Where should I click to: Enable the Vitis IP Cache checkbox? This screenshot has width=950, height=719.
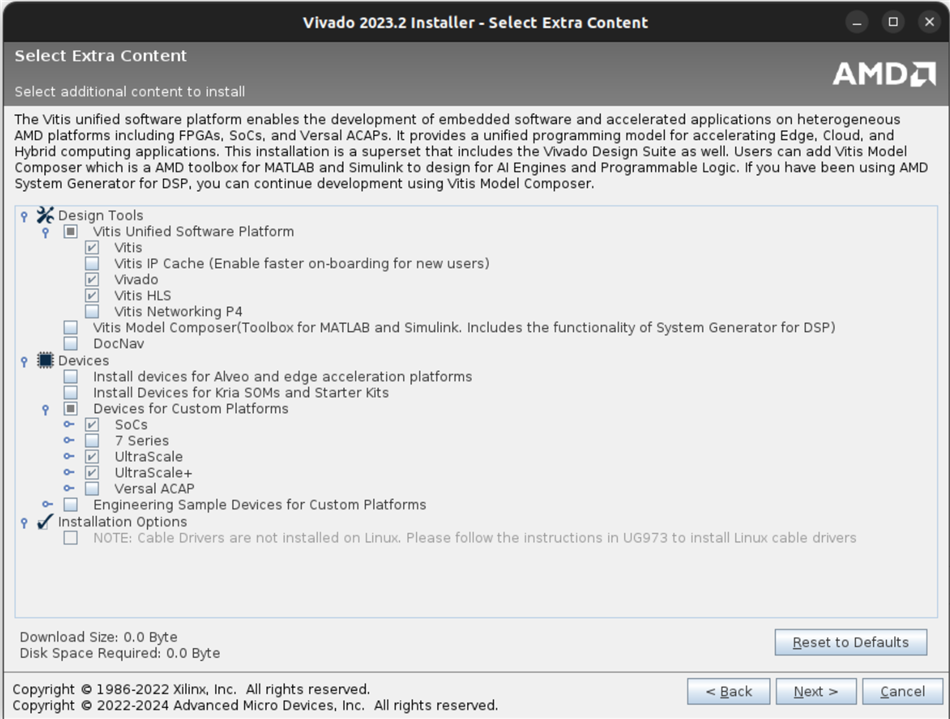(92, 263)
